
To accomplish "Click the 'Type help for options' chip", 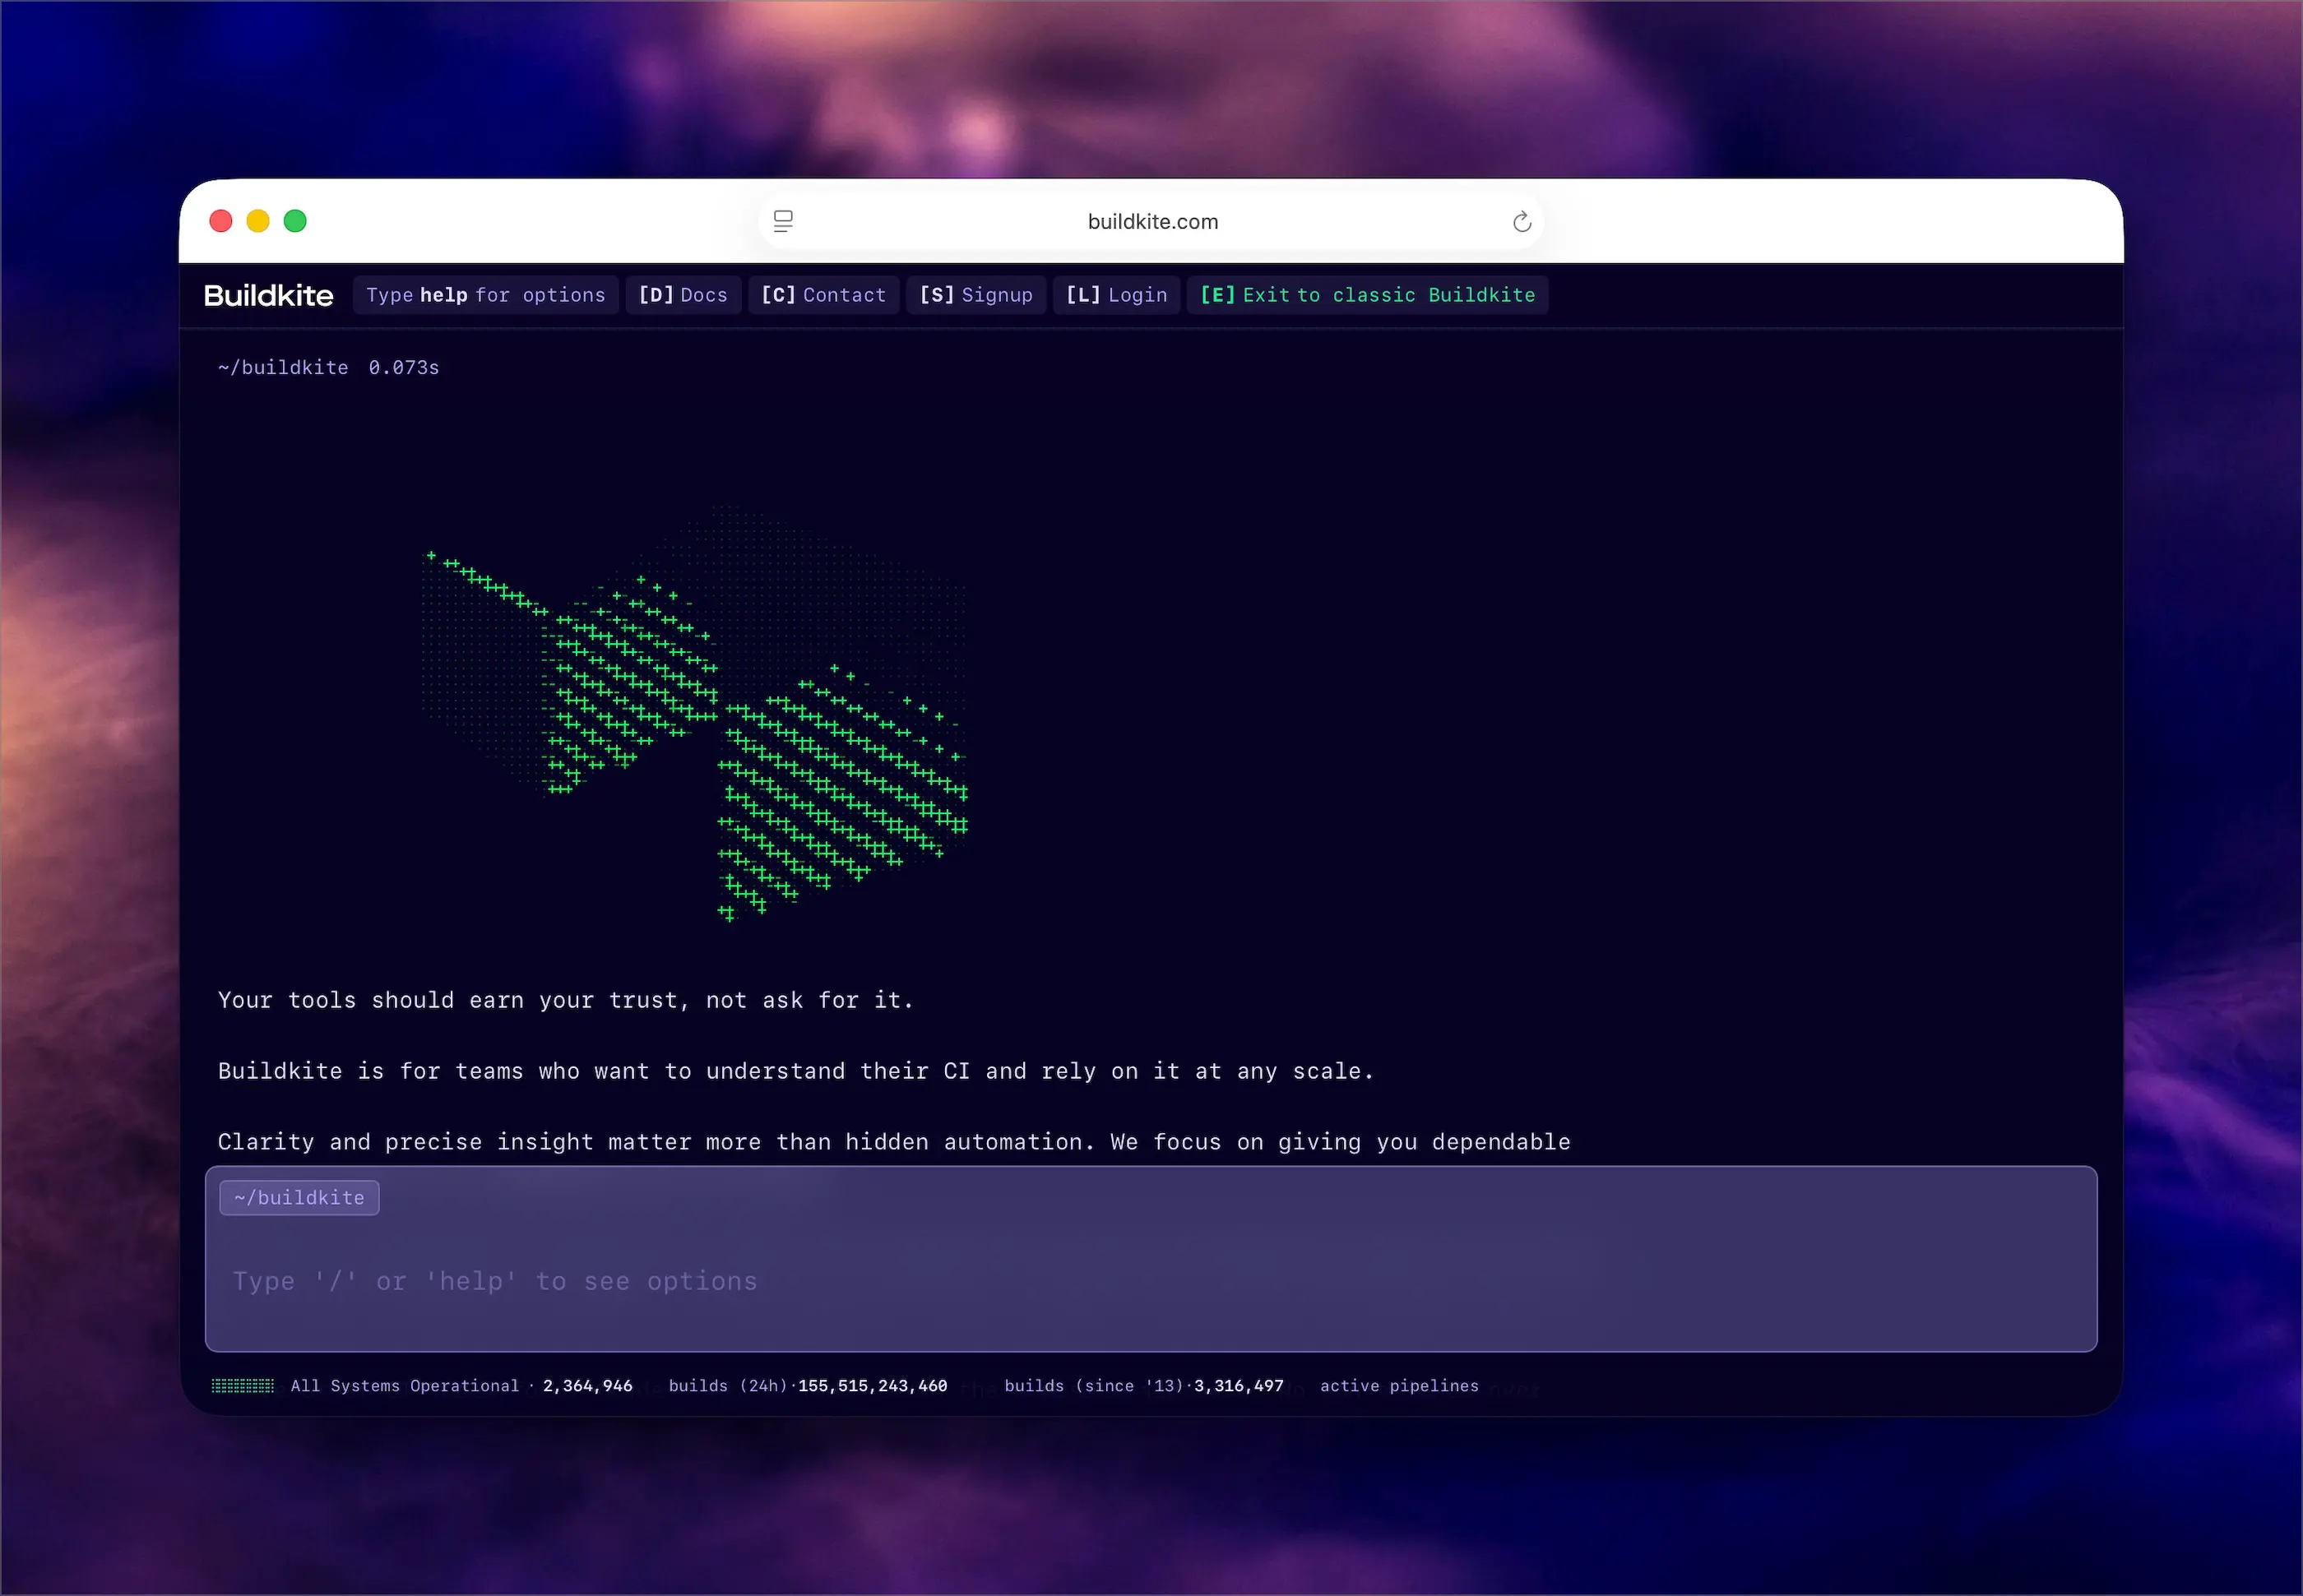I will pyautogui.click(x=485, y=295).
